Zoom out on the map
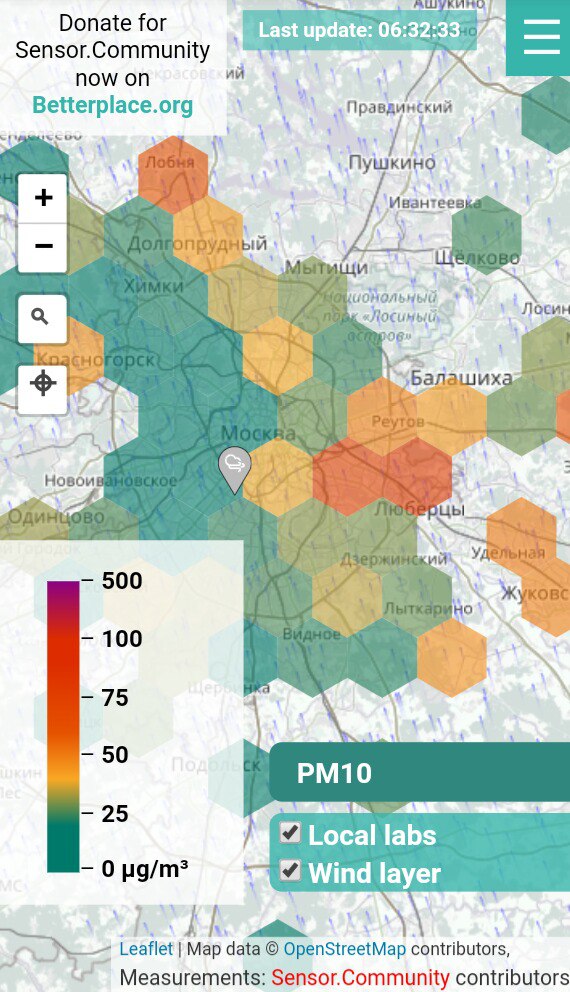The width and height of the screenshot is (570, 992). [x=43, y=247]
